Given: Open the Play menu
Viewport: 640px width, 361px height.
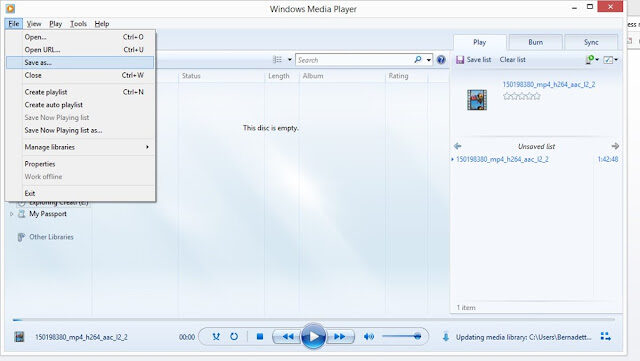Looking at the screenshot, I should [56, 24].
